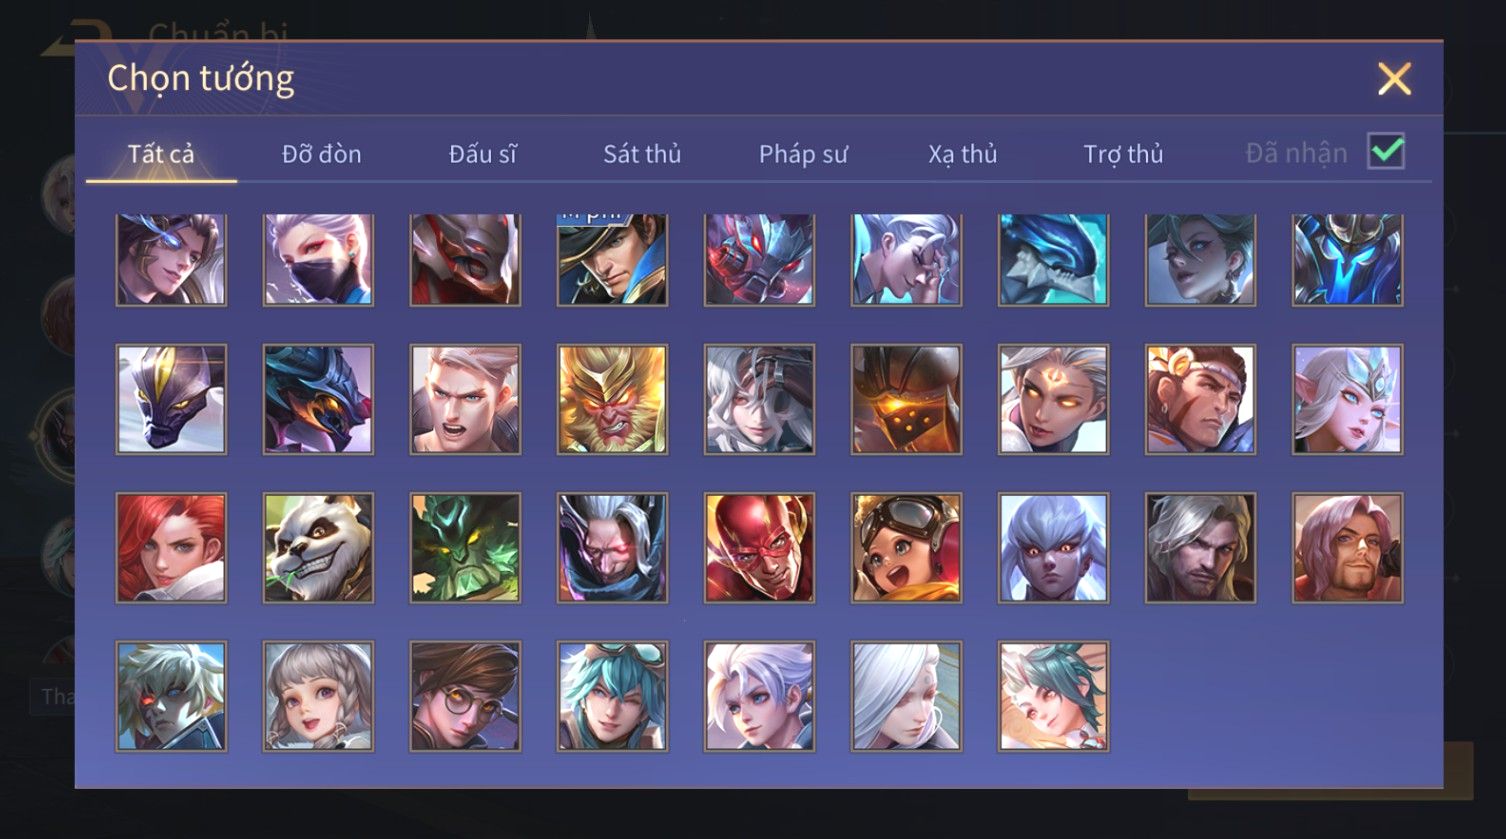Select the Tất cả tab
The image size is (1506, 839).
[161, 154]
